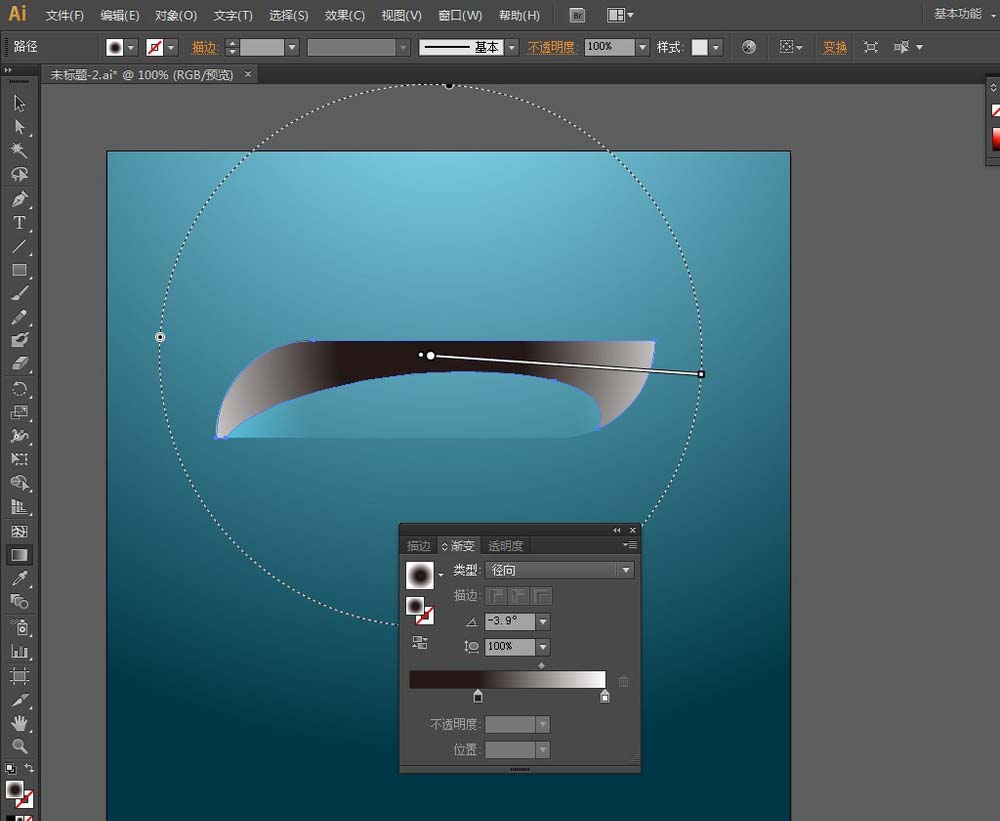Select the Direct Selection tool
Image resolution: width=1000 pixels, height=821 pixels.
click(19, 126)
